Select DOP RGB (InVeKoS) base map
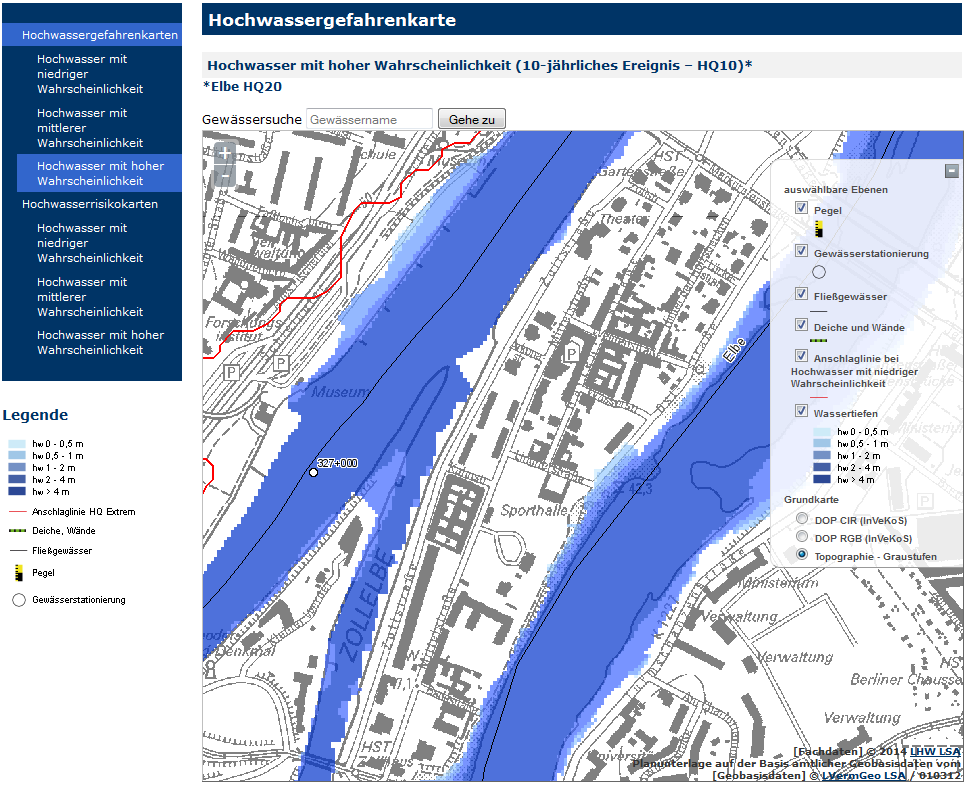Image resolution: width=968 pixels, height=785 pixels. pos(802,536)
